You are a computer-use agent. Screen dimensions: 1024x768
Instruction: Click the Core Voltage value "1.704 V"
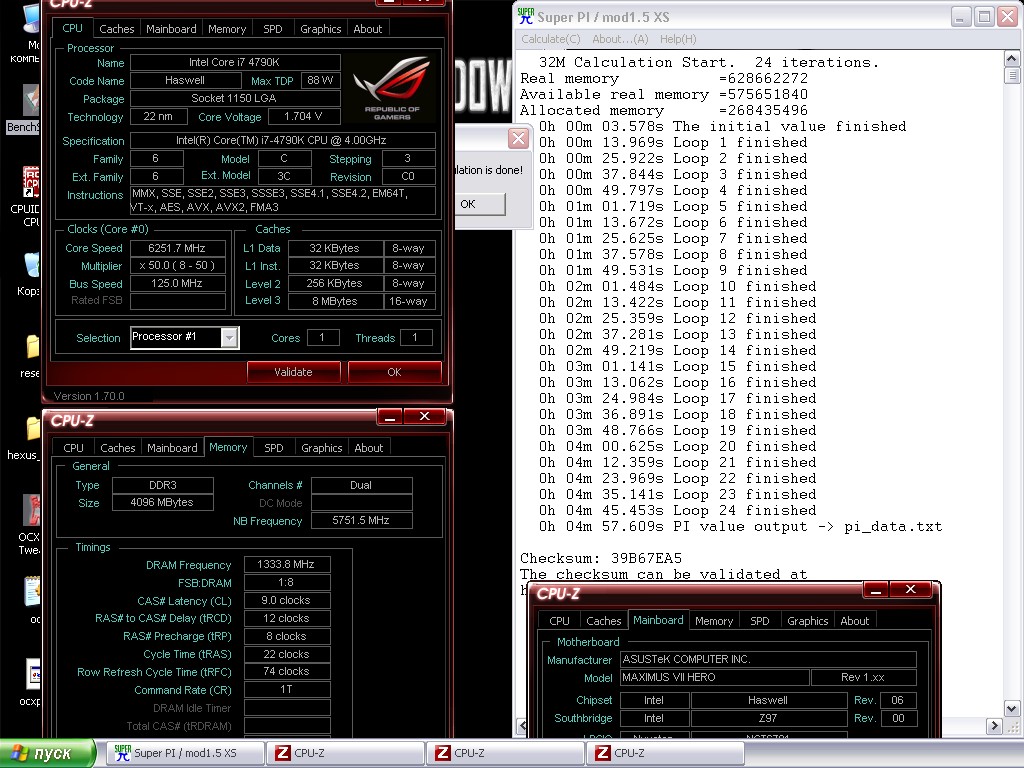pyautogui.click(x=303, y=116)
